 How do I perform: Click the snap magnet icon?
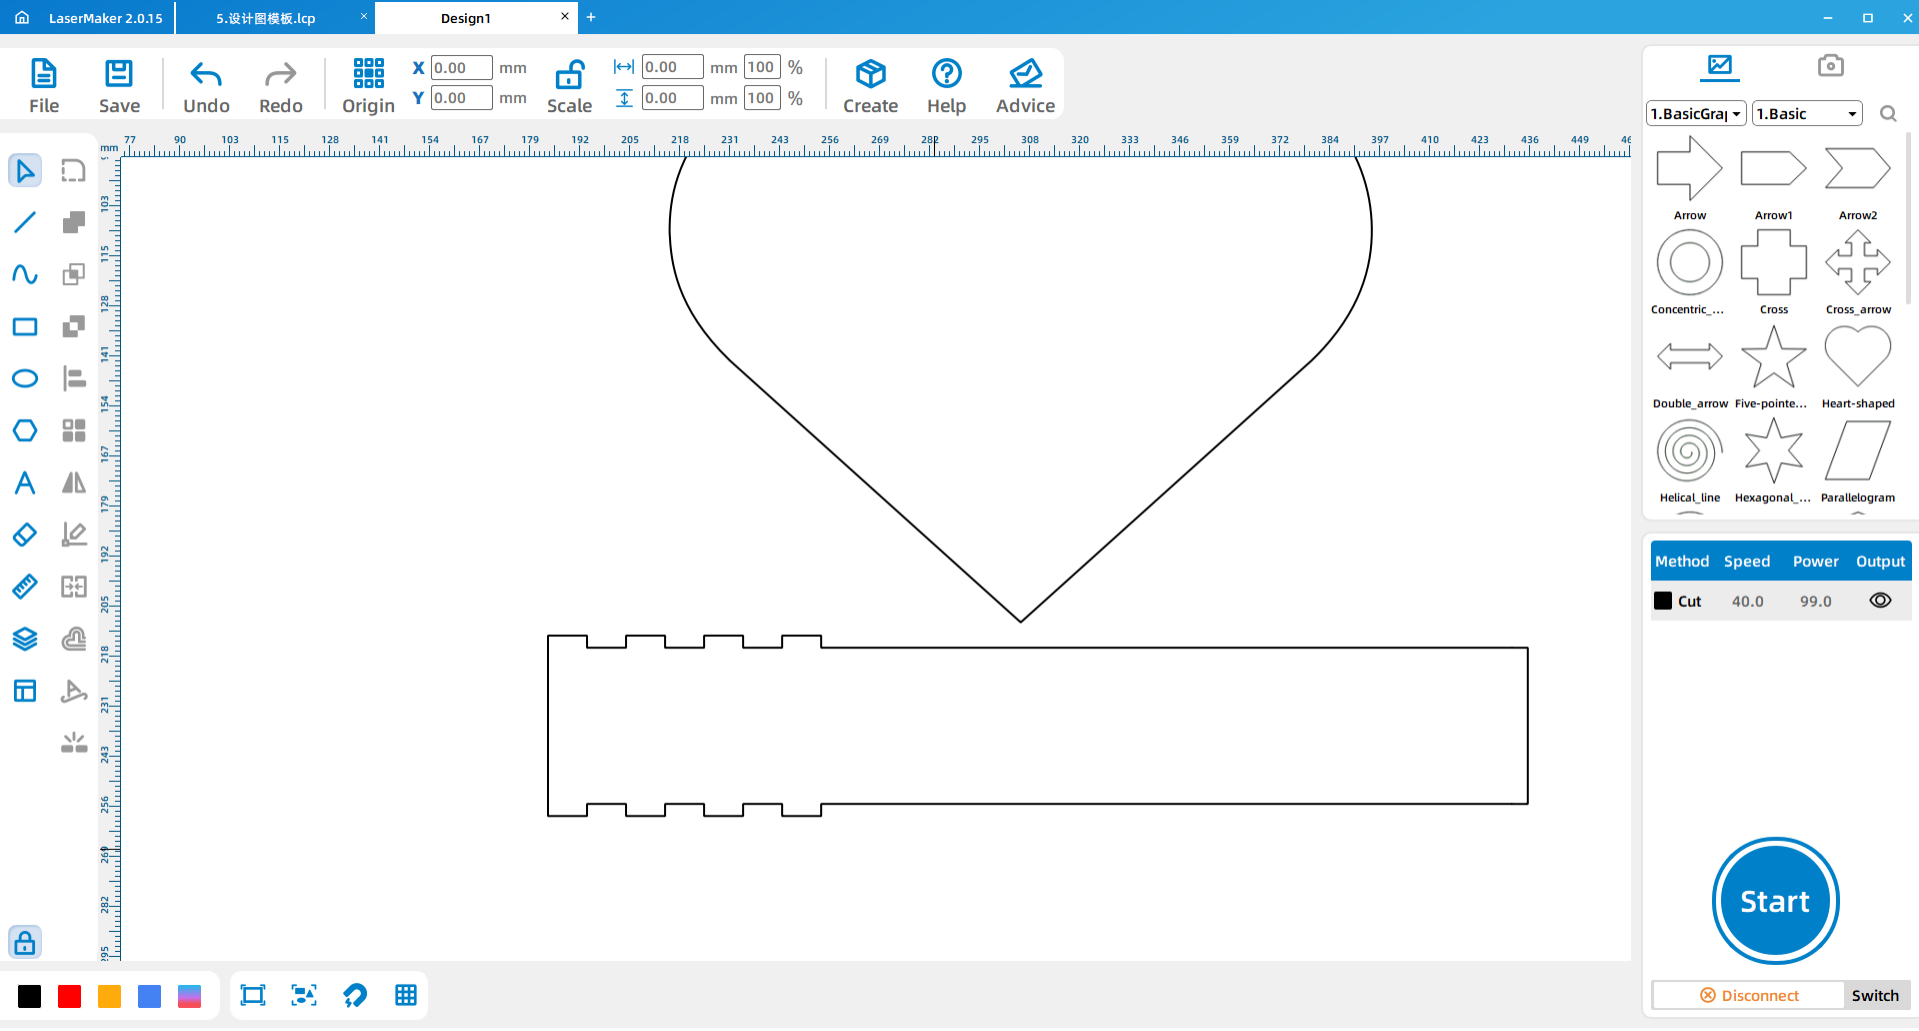click(355, 995)
